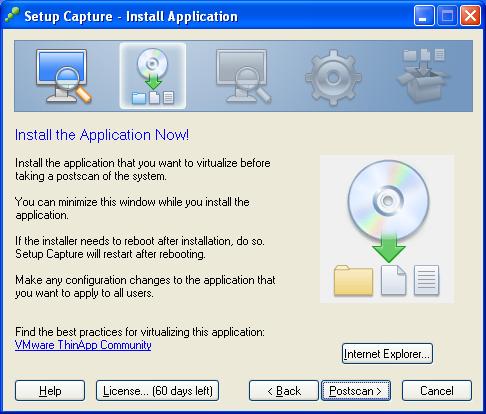This screenshot has height=414, width=486.
Task: Click the yellow folder icon in illustration
Action: (353, 280)
